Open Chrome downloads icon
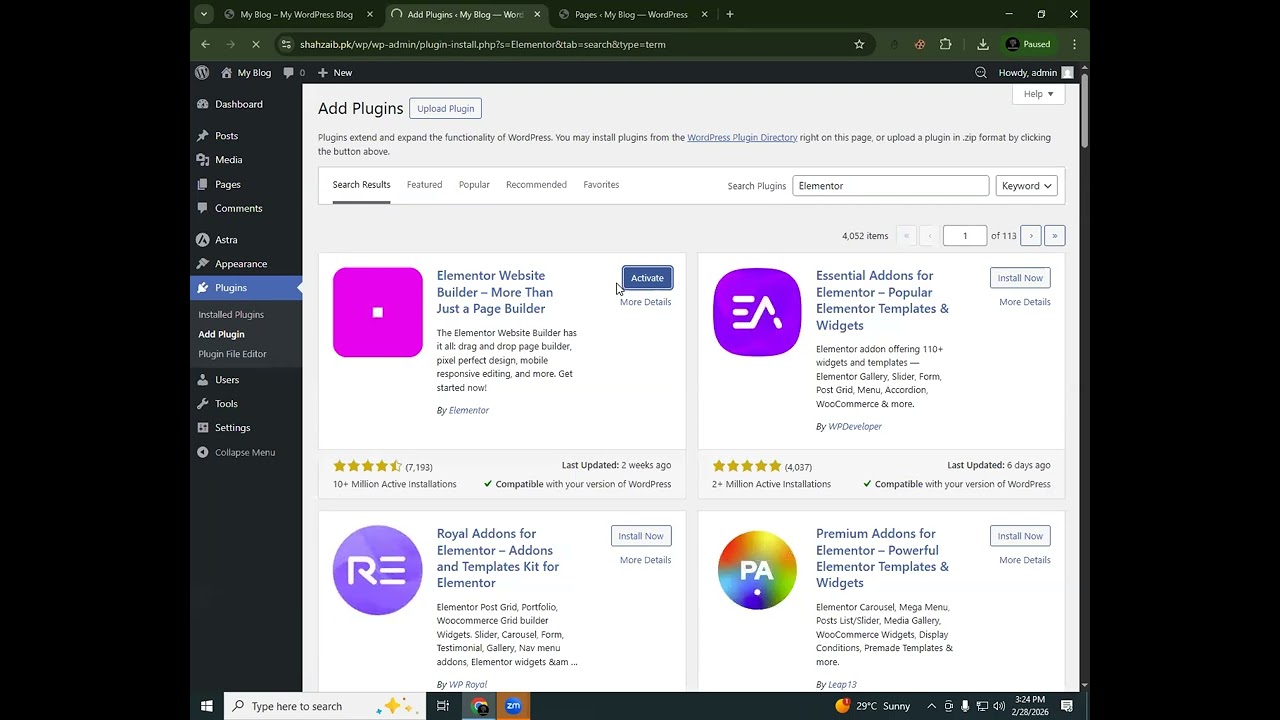This screenshot has width=1280, height=720. click(x=983, y=44)
